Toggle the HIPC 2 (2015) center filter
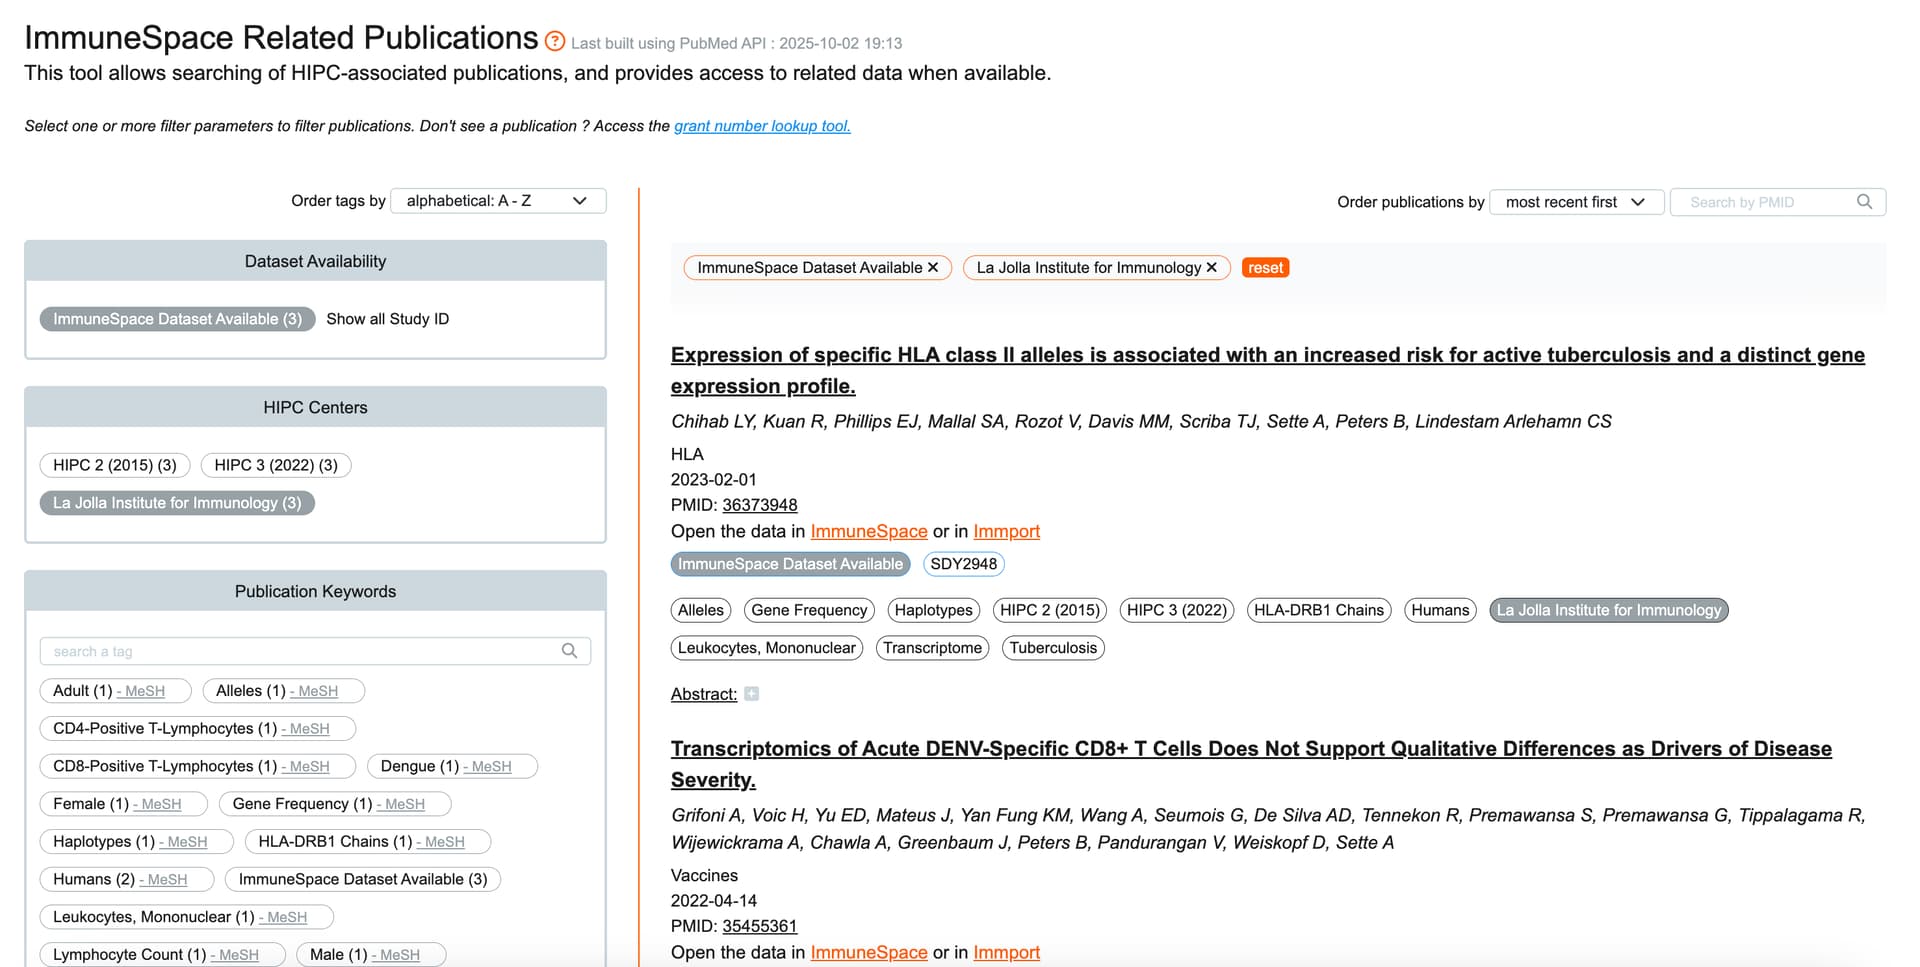Screen dimensions: 1920x967 coord(115,465)
